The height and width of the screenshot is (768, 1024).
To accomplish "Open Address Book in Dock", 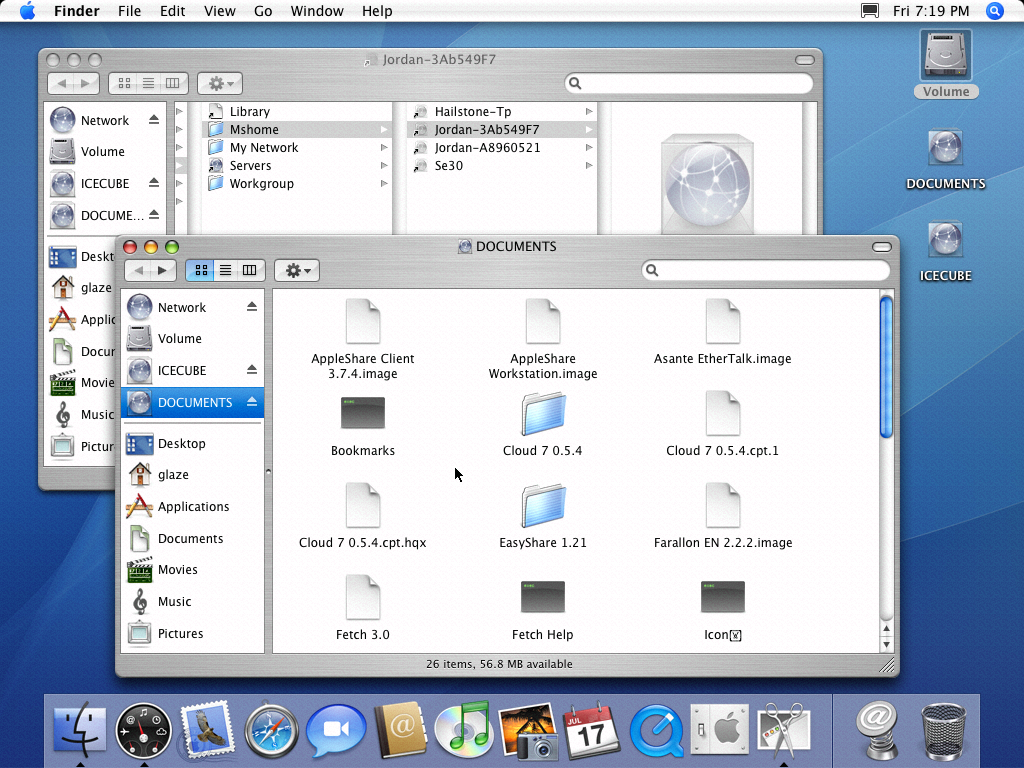I will click(400, 730).
